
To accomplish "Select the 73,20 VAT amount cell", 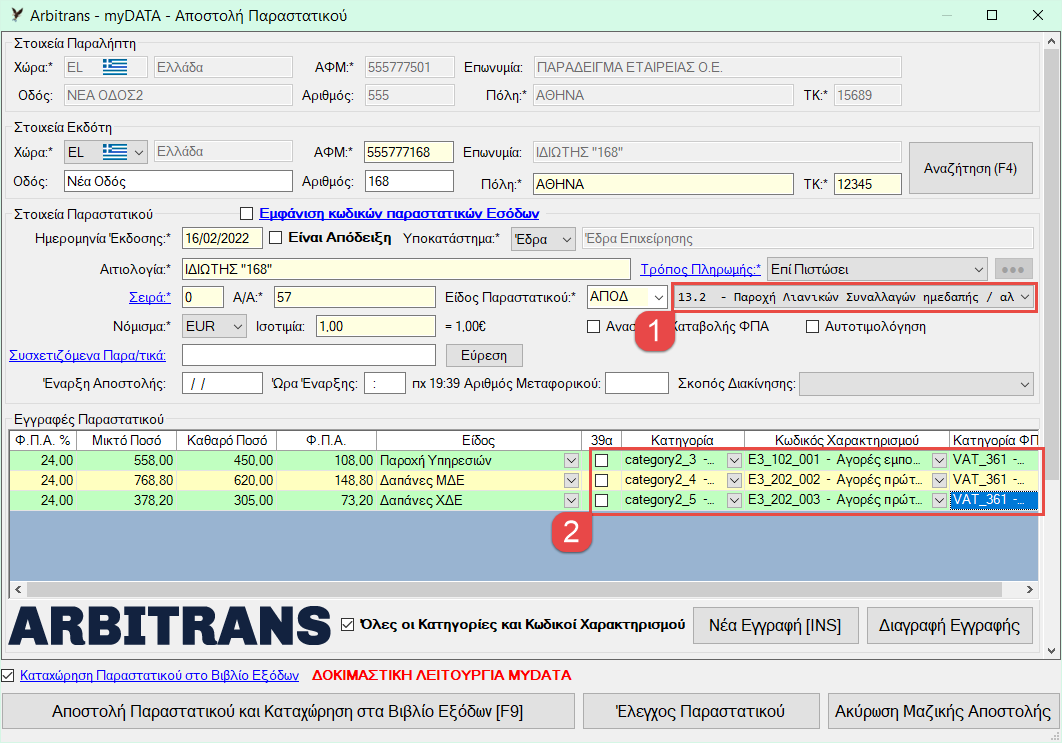I will pos(326,501).
